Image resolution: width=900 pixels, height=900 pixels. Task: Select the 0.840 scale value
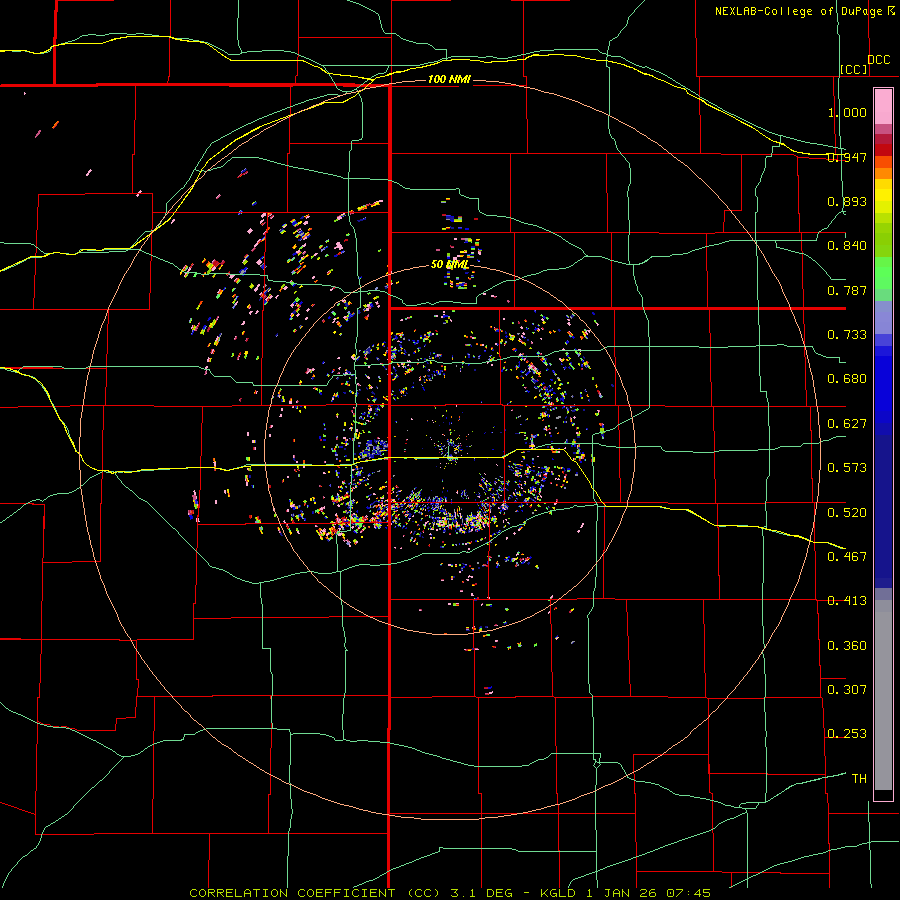[x=847, y=246]
